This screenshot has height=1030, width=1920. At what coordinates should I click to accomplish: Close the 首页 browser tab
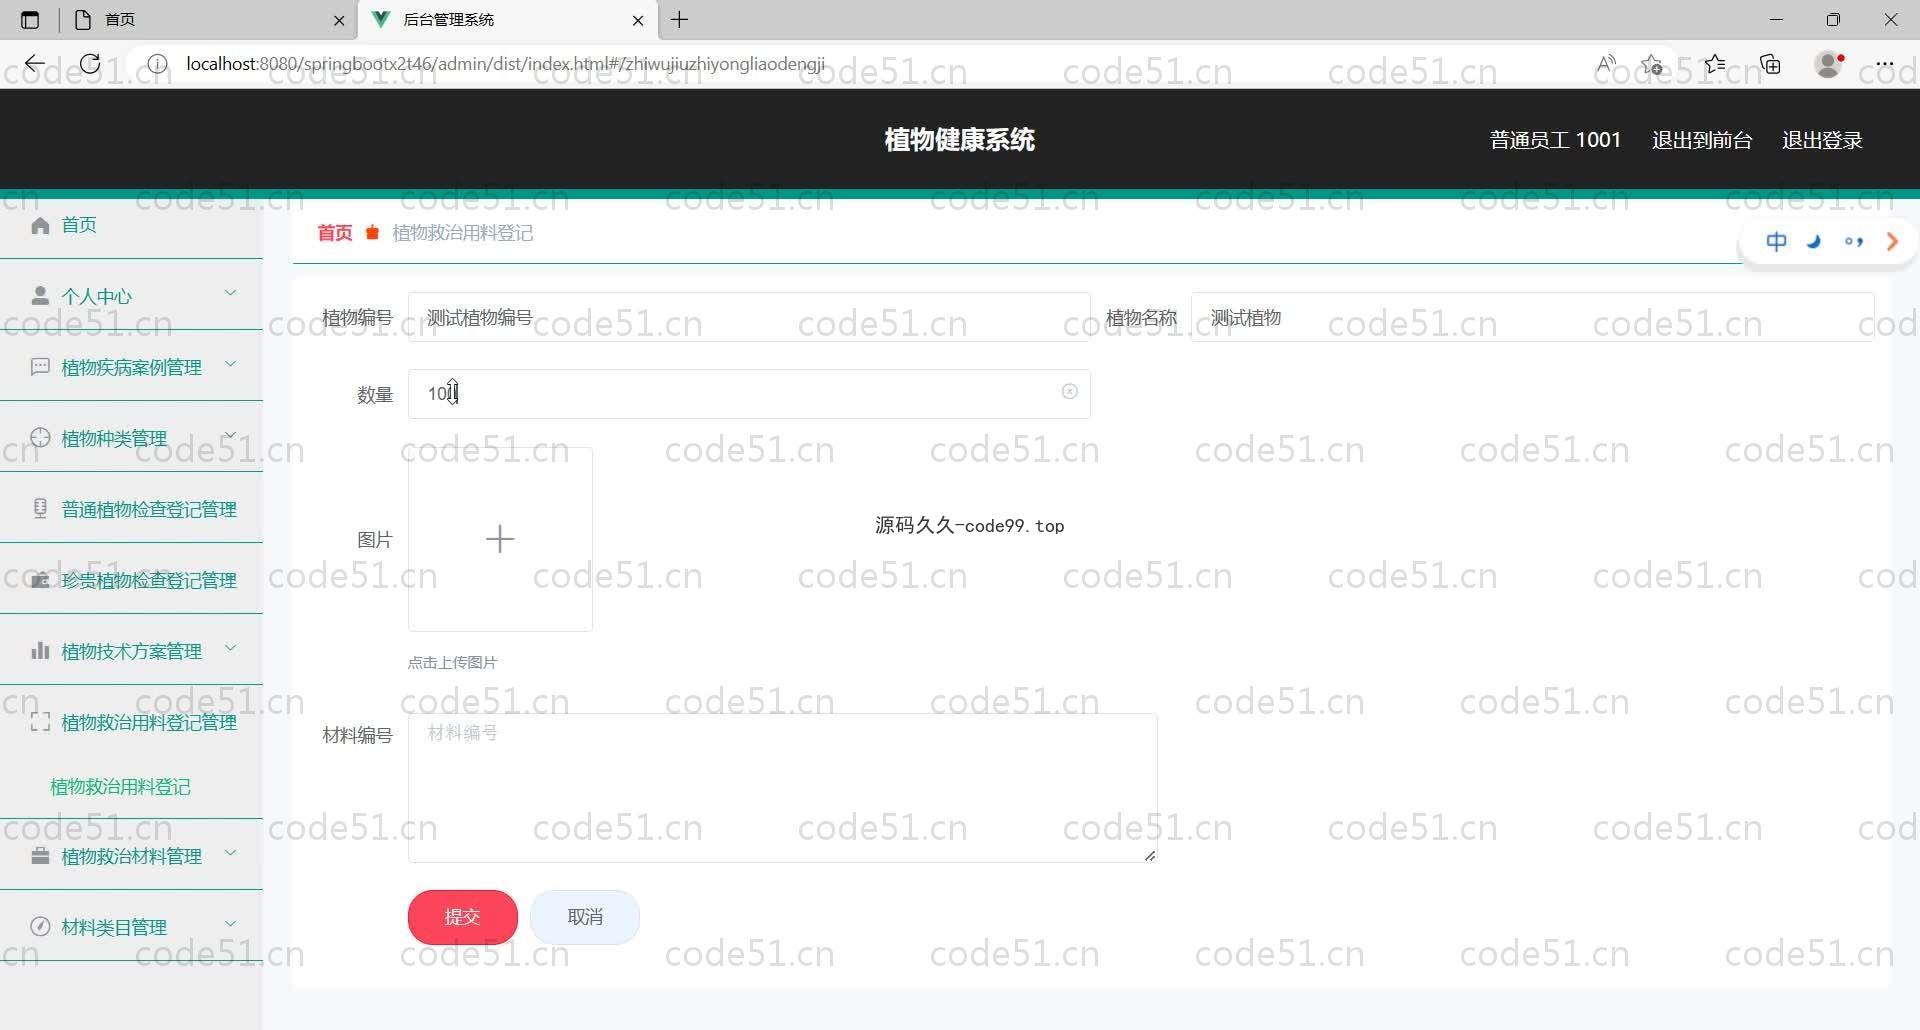(x=339, y=20)
